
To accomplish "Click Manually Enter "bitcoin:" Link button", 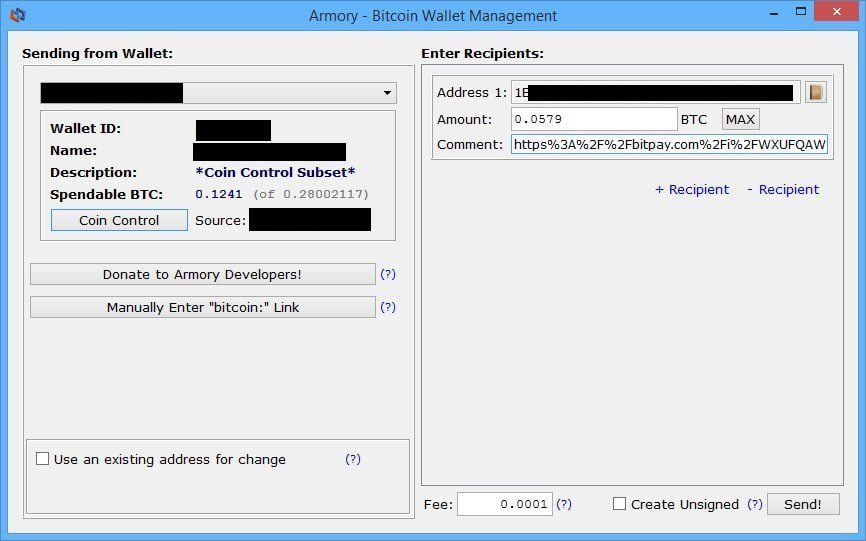I will click(203, 307).
